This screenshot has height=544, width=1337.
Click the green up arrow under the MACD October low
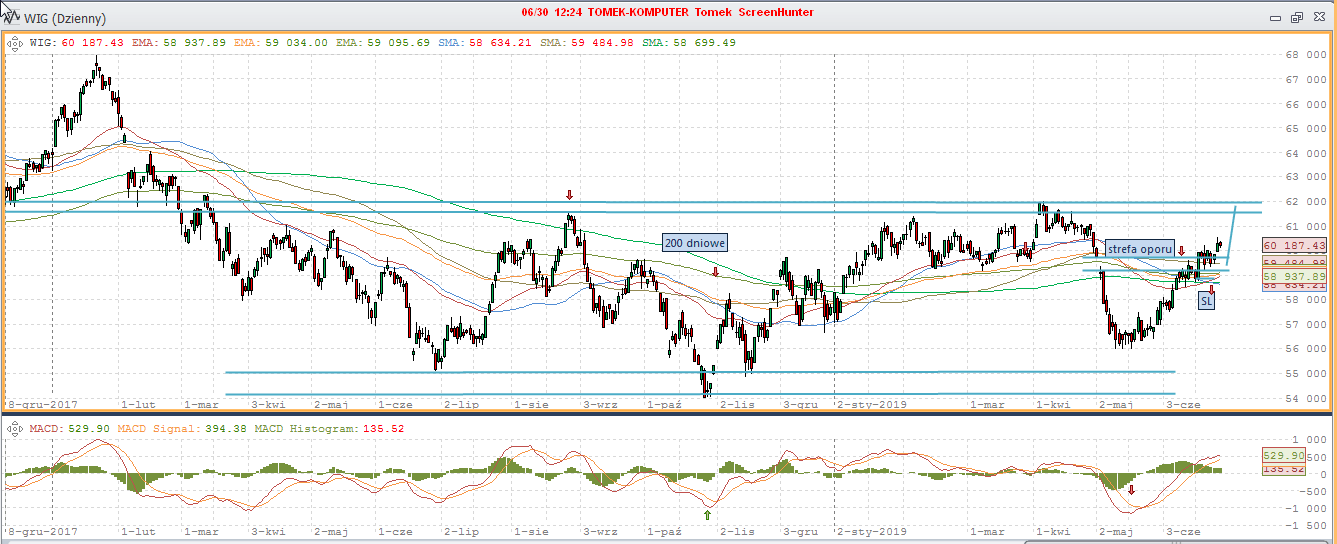click(x=707, y=515)
